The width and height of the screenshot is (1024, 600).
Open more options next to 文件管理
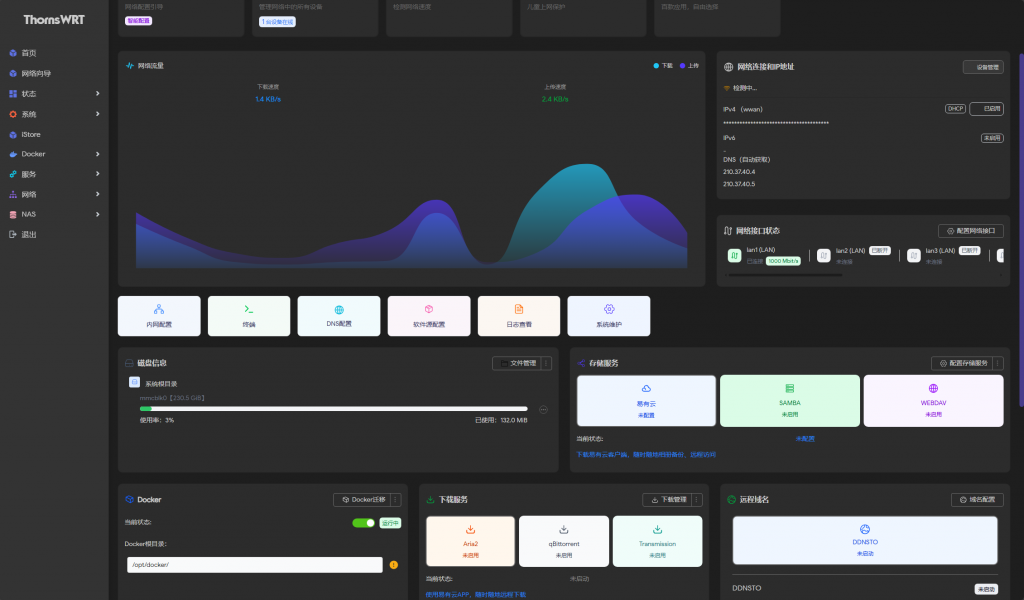[547, 363]
